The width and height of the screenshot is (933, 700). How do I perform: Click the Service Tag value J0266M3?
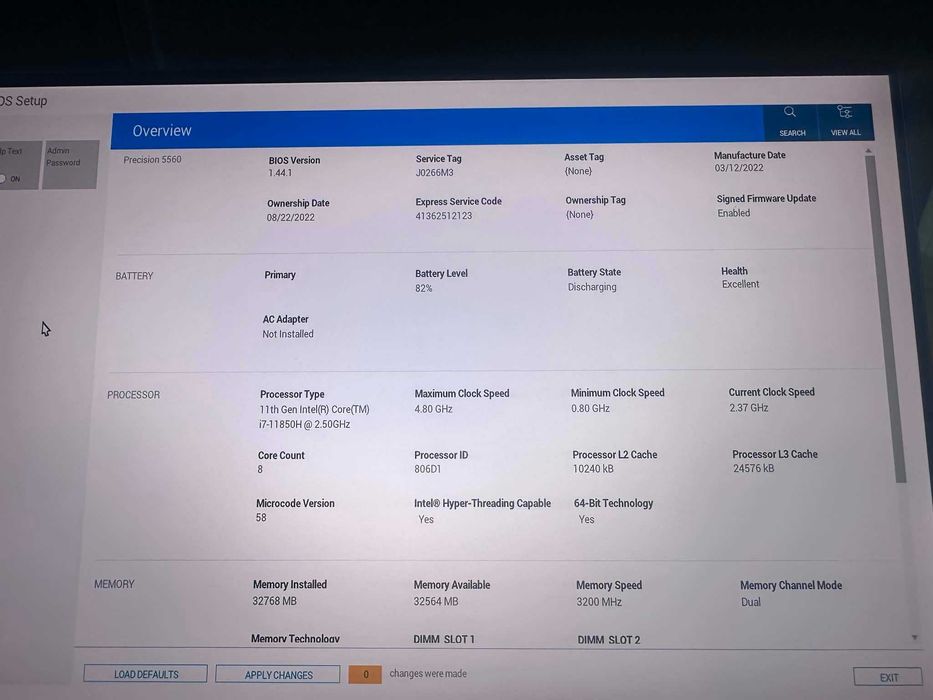click(x=434, y=173)
